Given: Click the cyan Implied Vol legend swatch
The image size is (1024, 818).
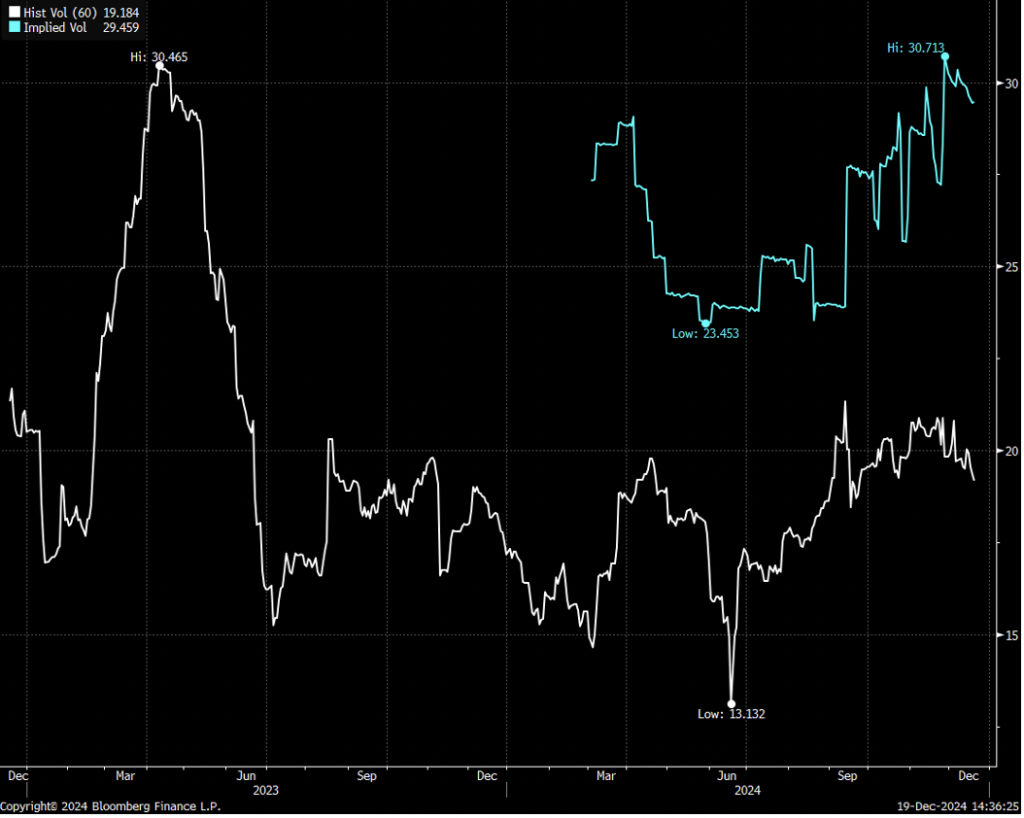Looking at the screenshot, I should coord(14,27).
